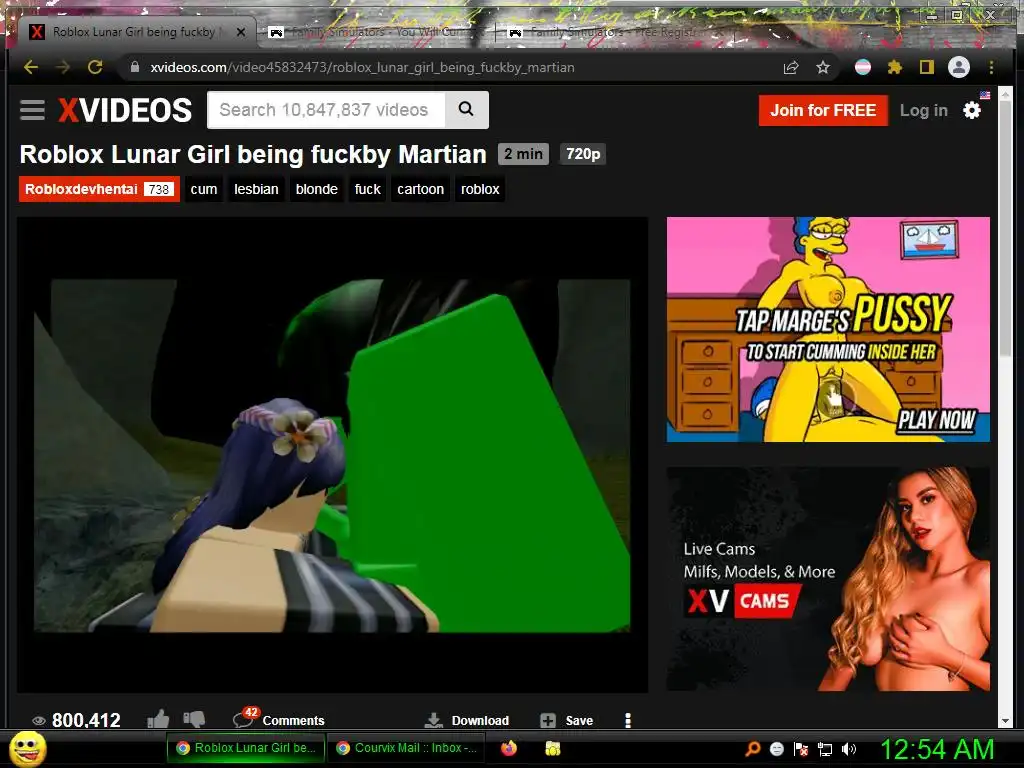This screenshot has height=768, width=1024.
Task: View site info via the lock icon
Action: pos(135,67)
